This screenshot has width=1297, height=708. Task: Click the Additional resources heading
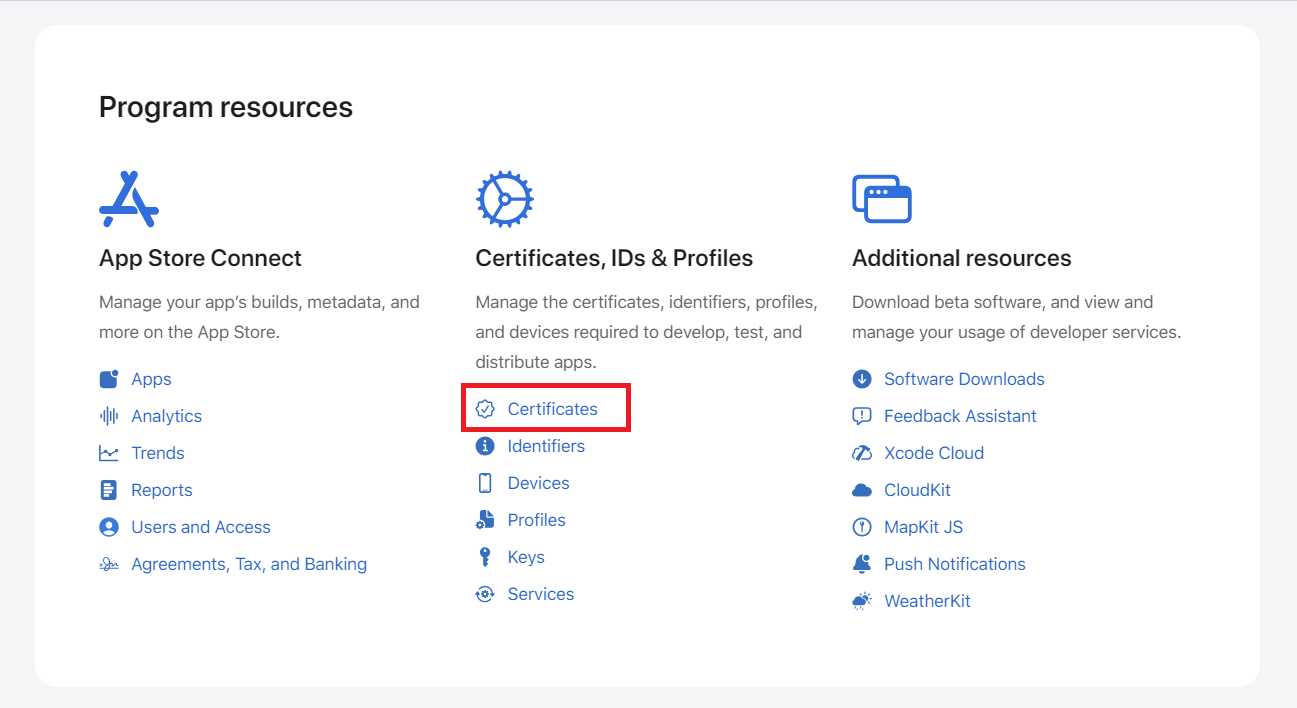962,258
